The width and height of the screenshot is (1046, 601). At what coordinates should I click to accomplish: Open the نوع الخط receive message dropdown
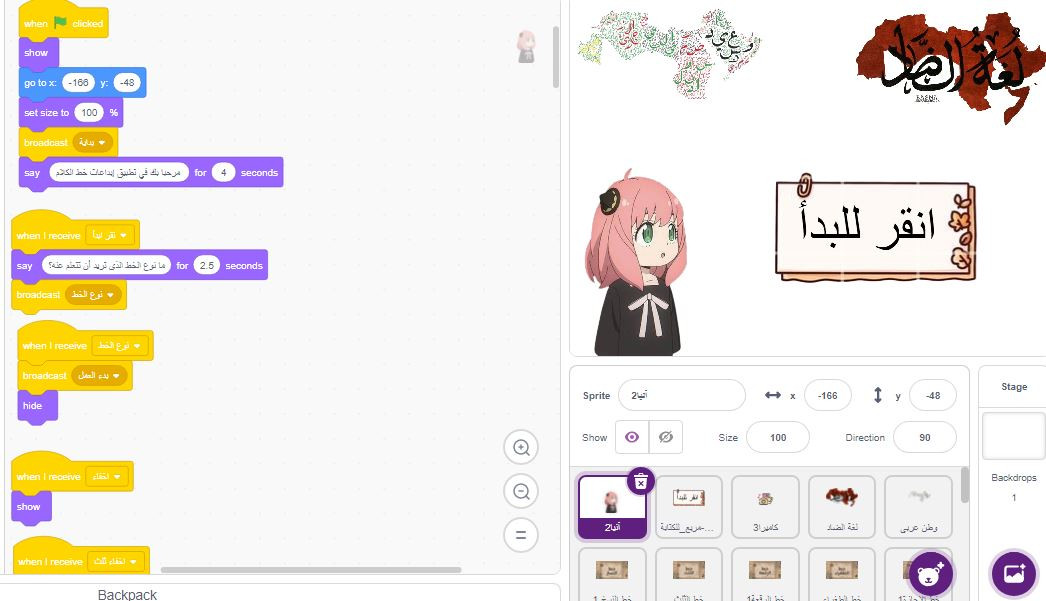click(120, 346)
